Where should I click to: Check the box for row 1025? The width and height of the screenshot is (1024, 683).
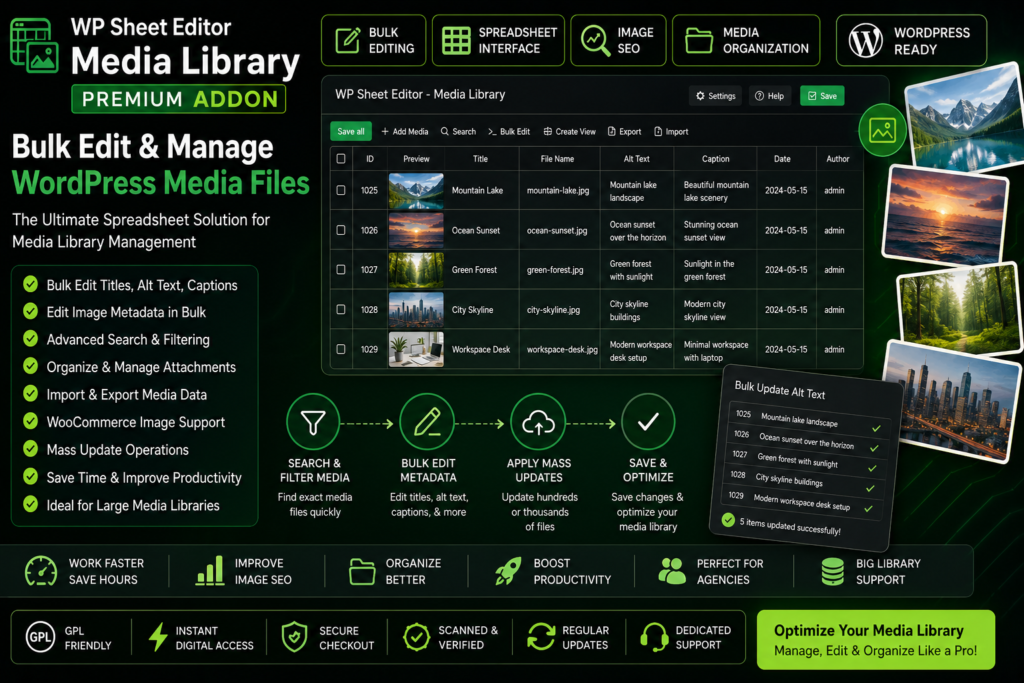coord(341,190)
